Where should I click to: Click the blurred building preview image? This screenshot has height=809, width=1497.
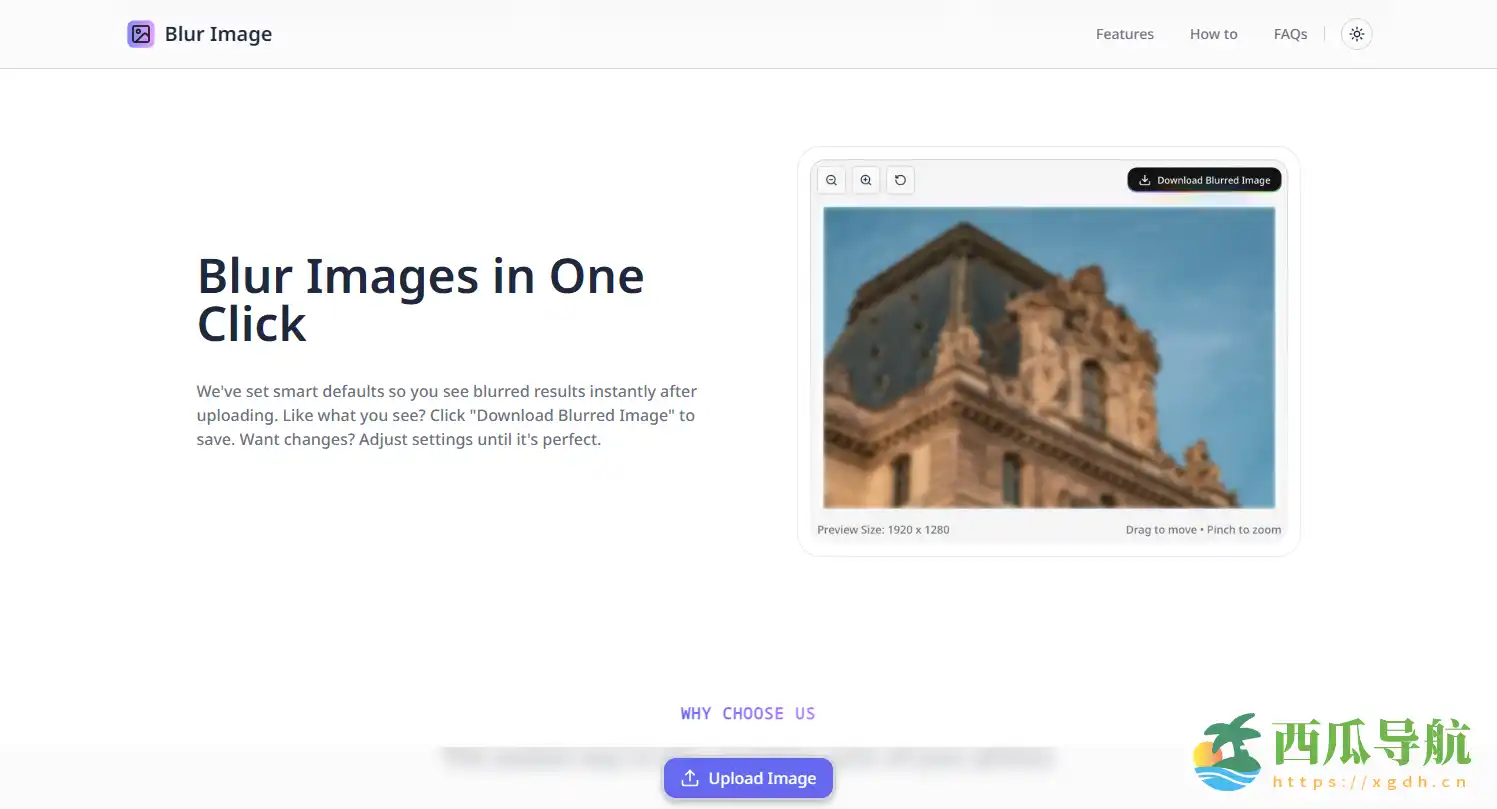click(1048, 357)
